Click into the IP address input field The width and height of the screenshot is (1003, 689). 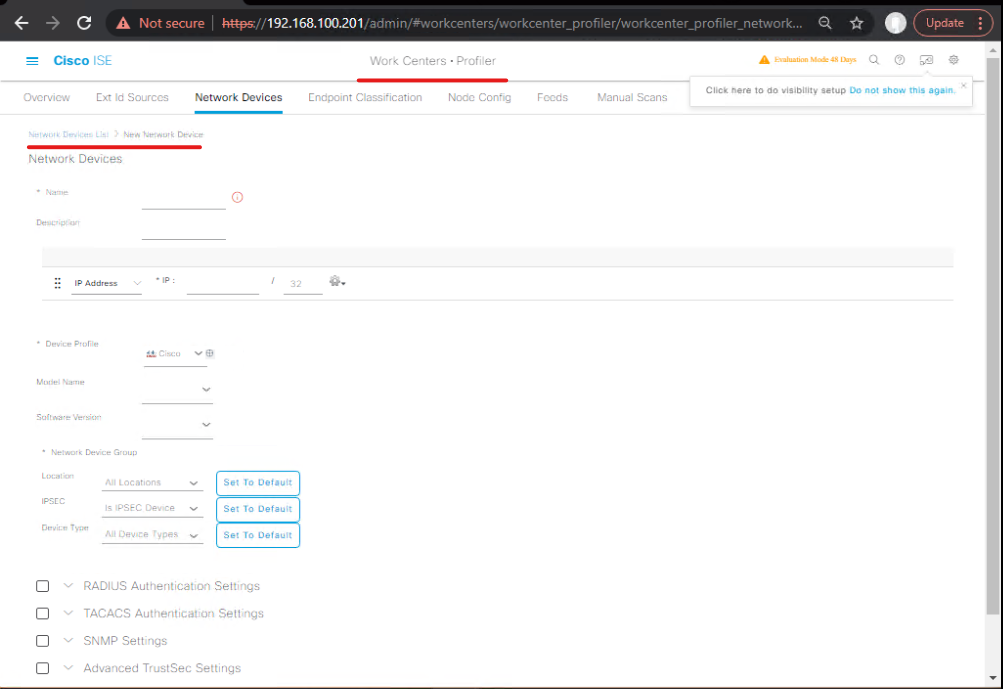(x=223, y=283)
